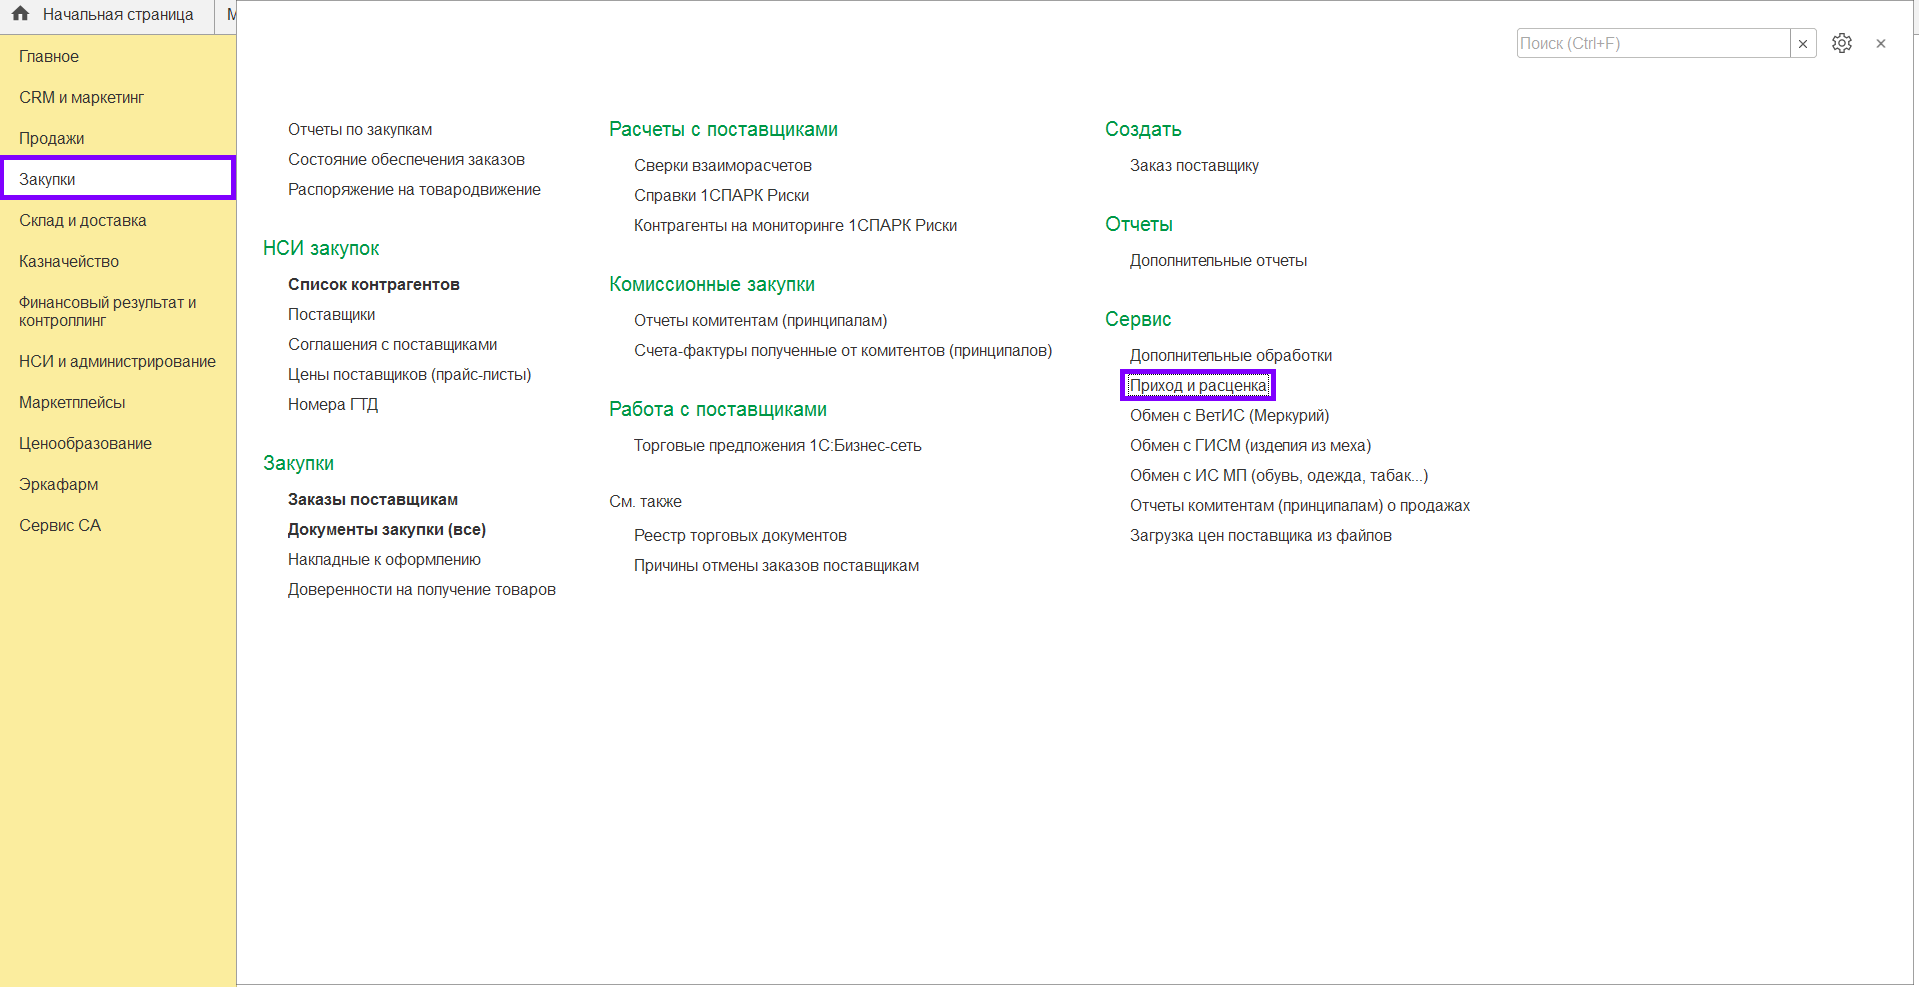Open Реестр торговых документов
Screen dimensions: 1919x987
[740, 536]
